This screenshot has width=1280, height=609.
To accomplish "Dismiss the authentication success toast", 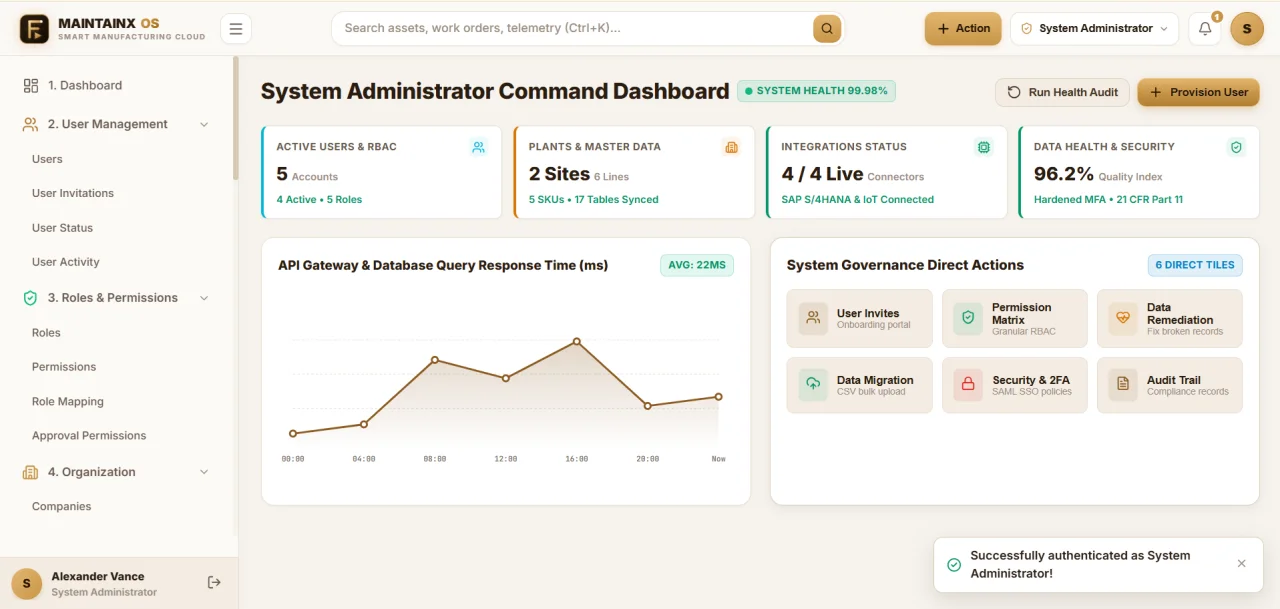I will point(1242,564).
